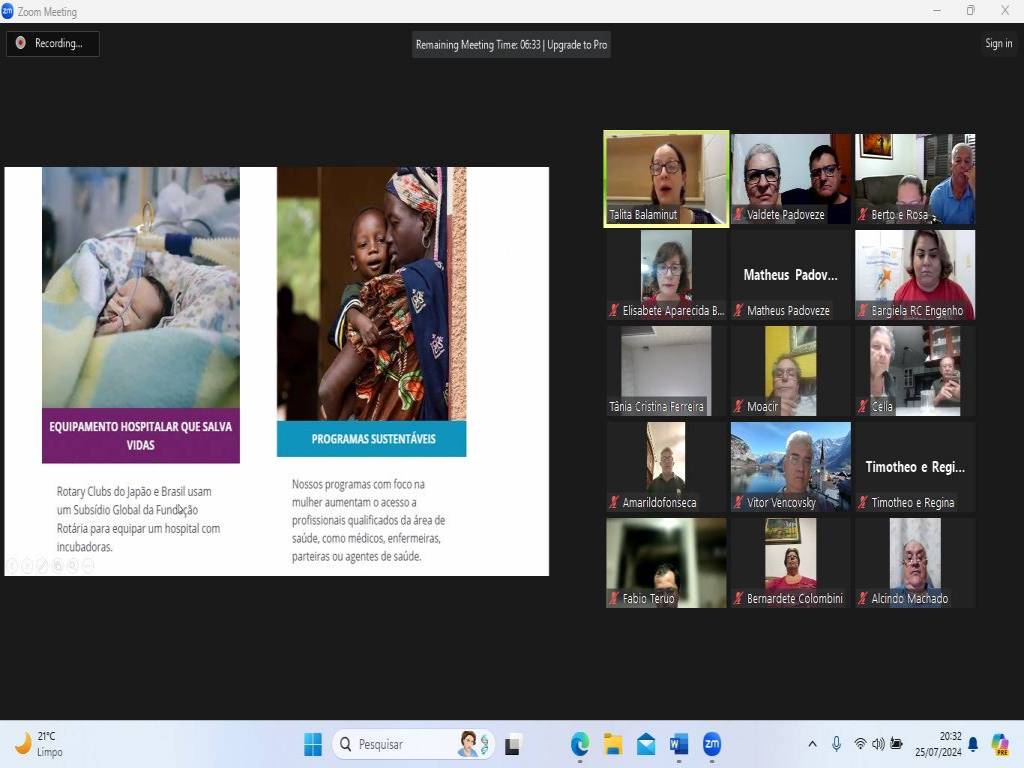The image size is (1024, 768).
Task: Open the notification bell in the system tray
Action: (x=973, y=744)
